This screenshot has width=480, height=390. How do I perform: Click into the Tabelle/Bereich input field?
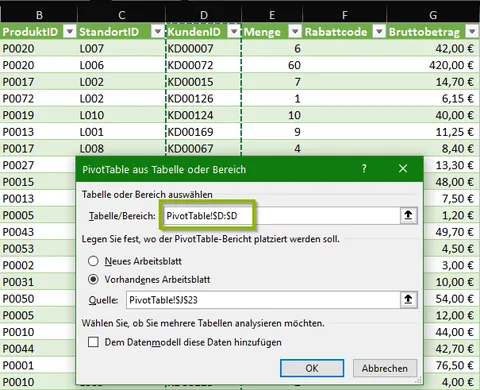[x=281, y=216]
